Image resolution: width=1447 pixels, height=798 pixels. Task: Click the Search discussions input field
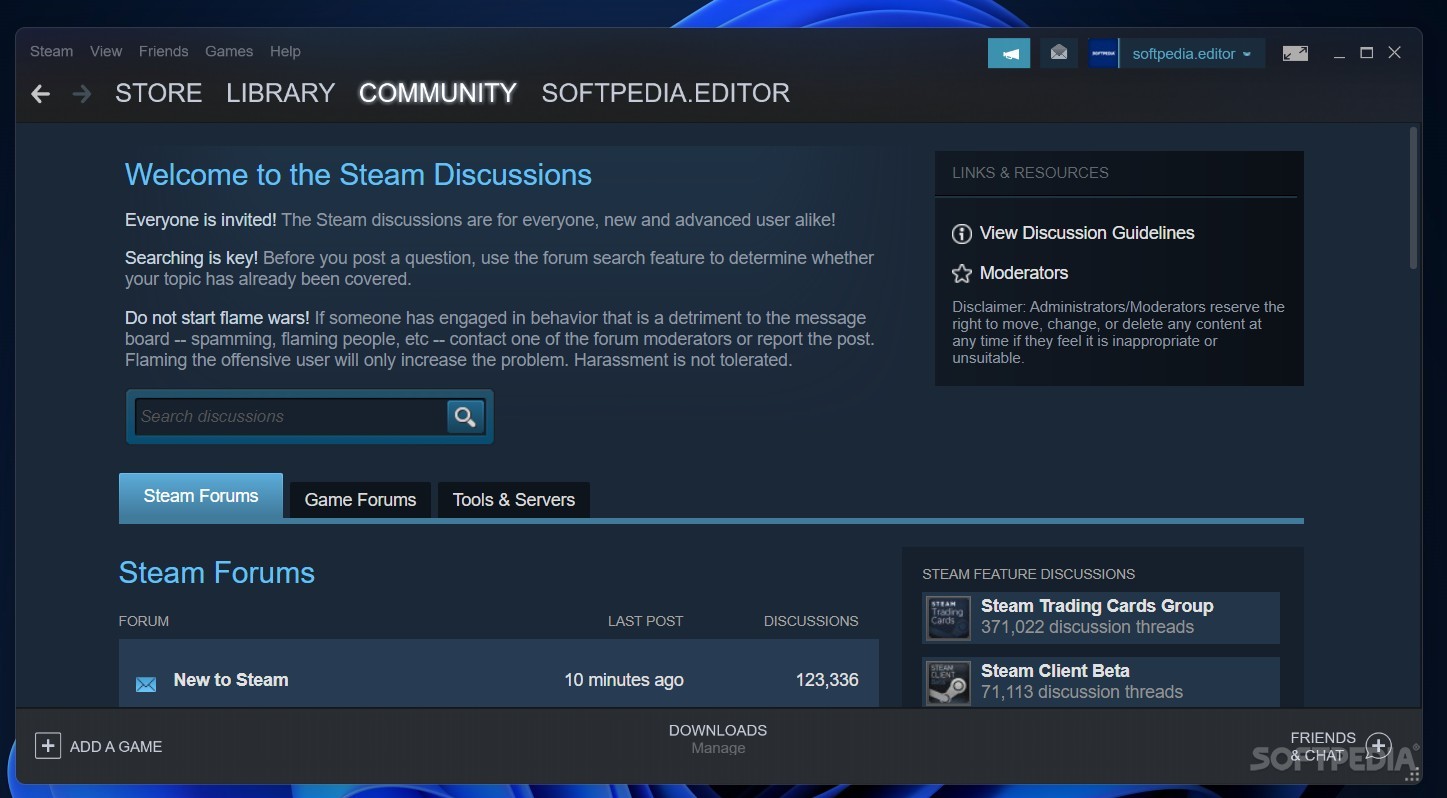pos(291,416)
